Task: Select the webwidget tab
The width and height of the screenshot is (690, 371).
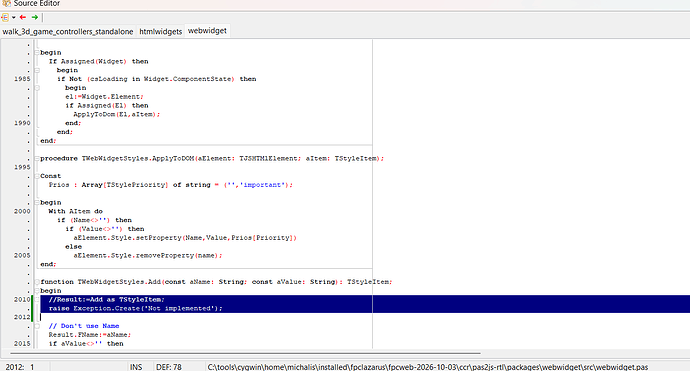Action: point(207,31)
